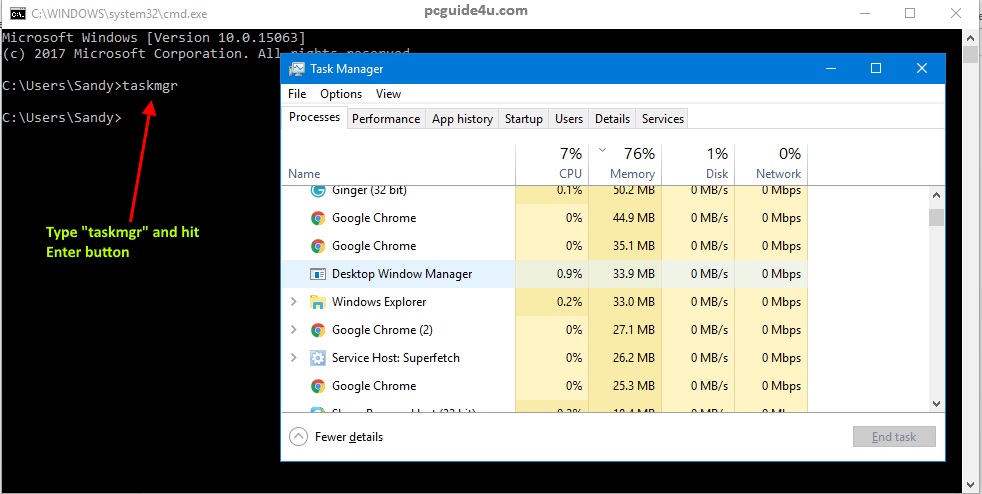Click the Service Host: Superfetch gear icon

(x=318, y=358)
